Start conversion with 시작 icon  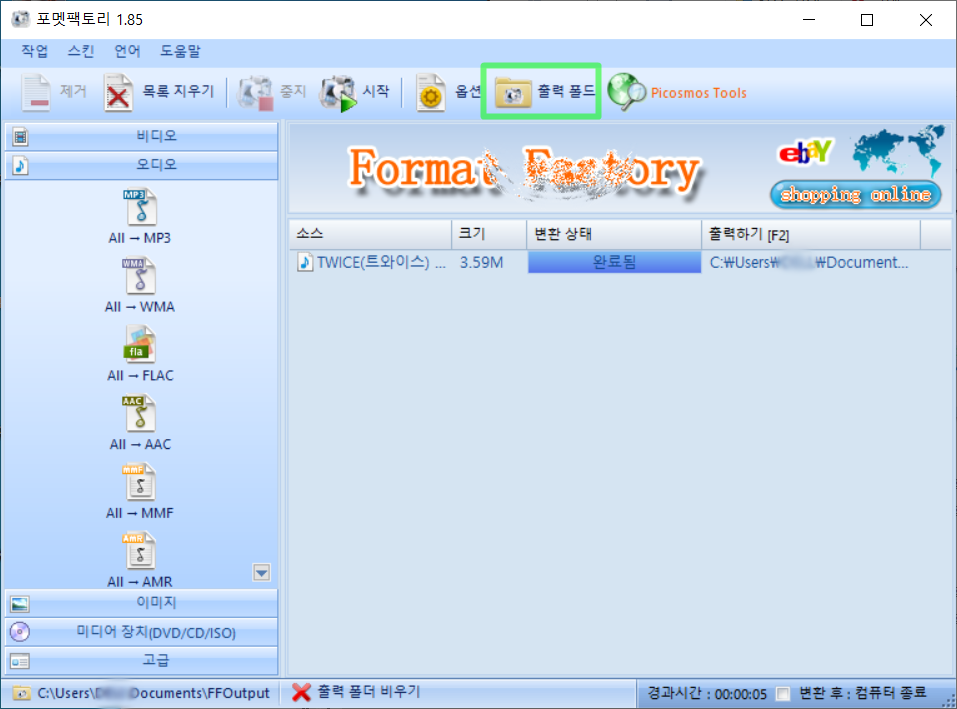tap(338, 93)
